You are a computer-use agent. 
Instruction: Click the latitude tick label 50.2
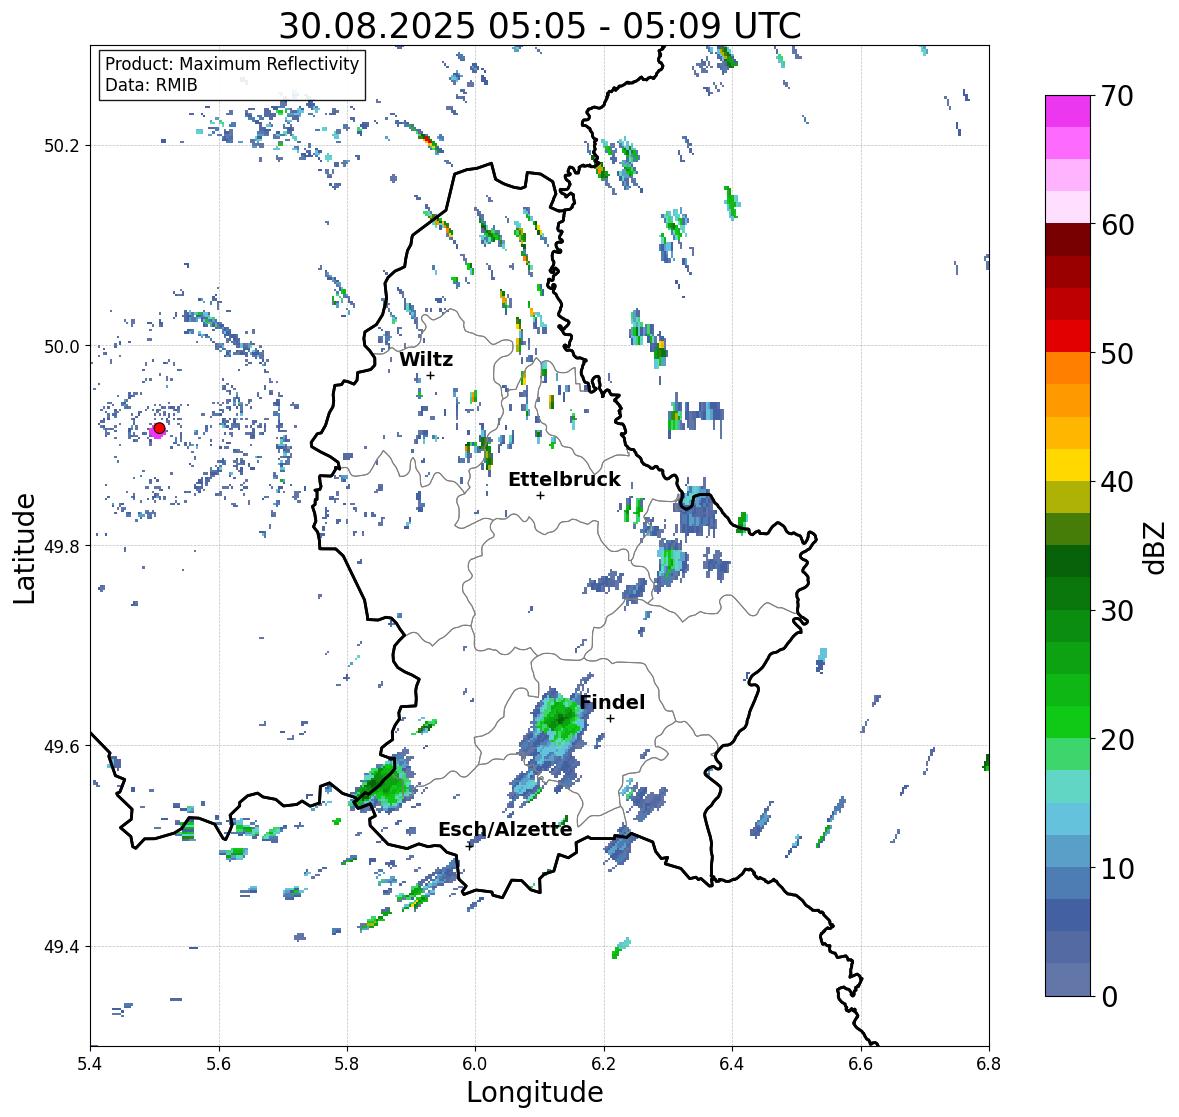click(62, 146)
